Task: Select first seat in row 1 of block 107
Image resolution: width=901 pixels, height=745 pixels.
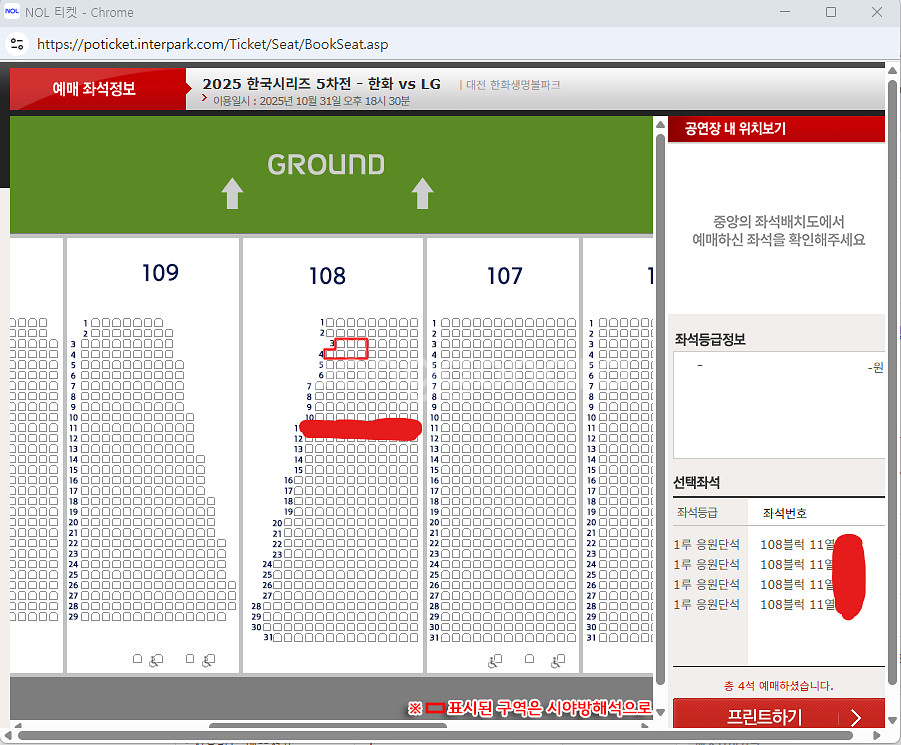Action: click(446, 323)
